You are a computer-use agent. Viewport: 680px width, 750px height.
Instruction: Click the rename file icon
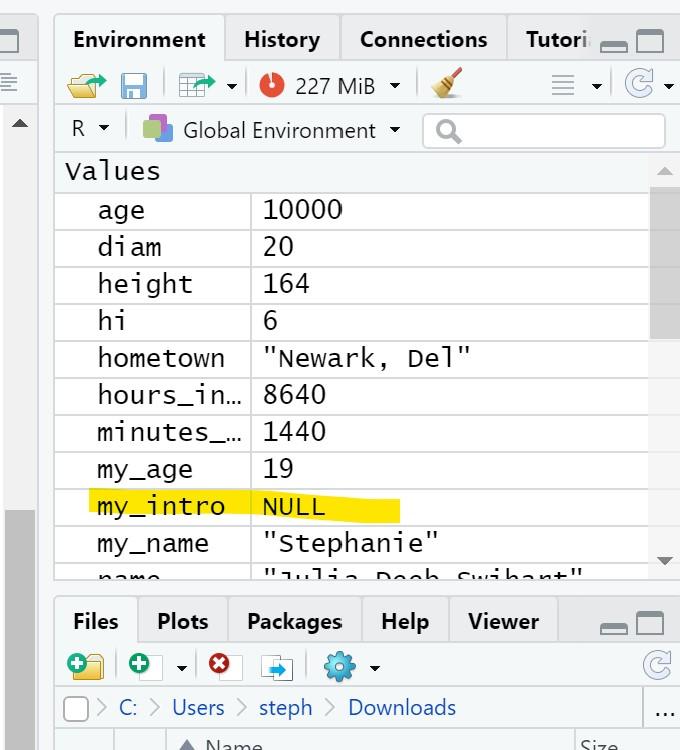[277, 667]
